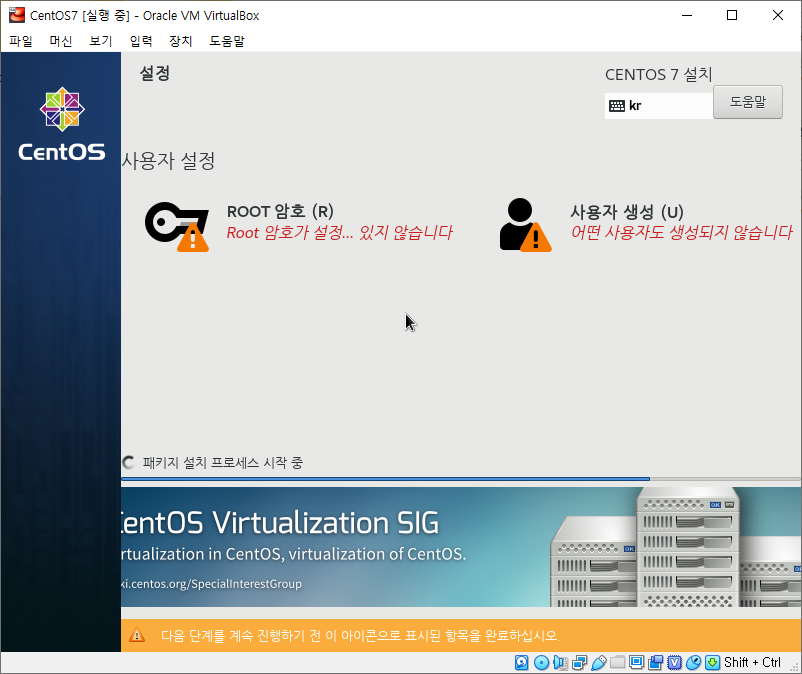802x674 pixels.
Task: Click the mouse integration status icon
Action: click(694, 662)
